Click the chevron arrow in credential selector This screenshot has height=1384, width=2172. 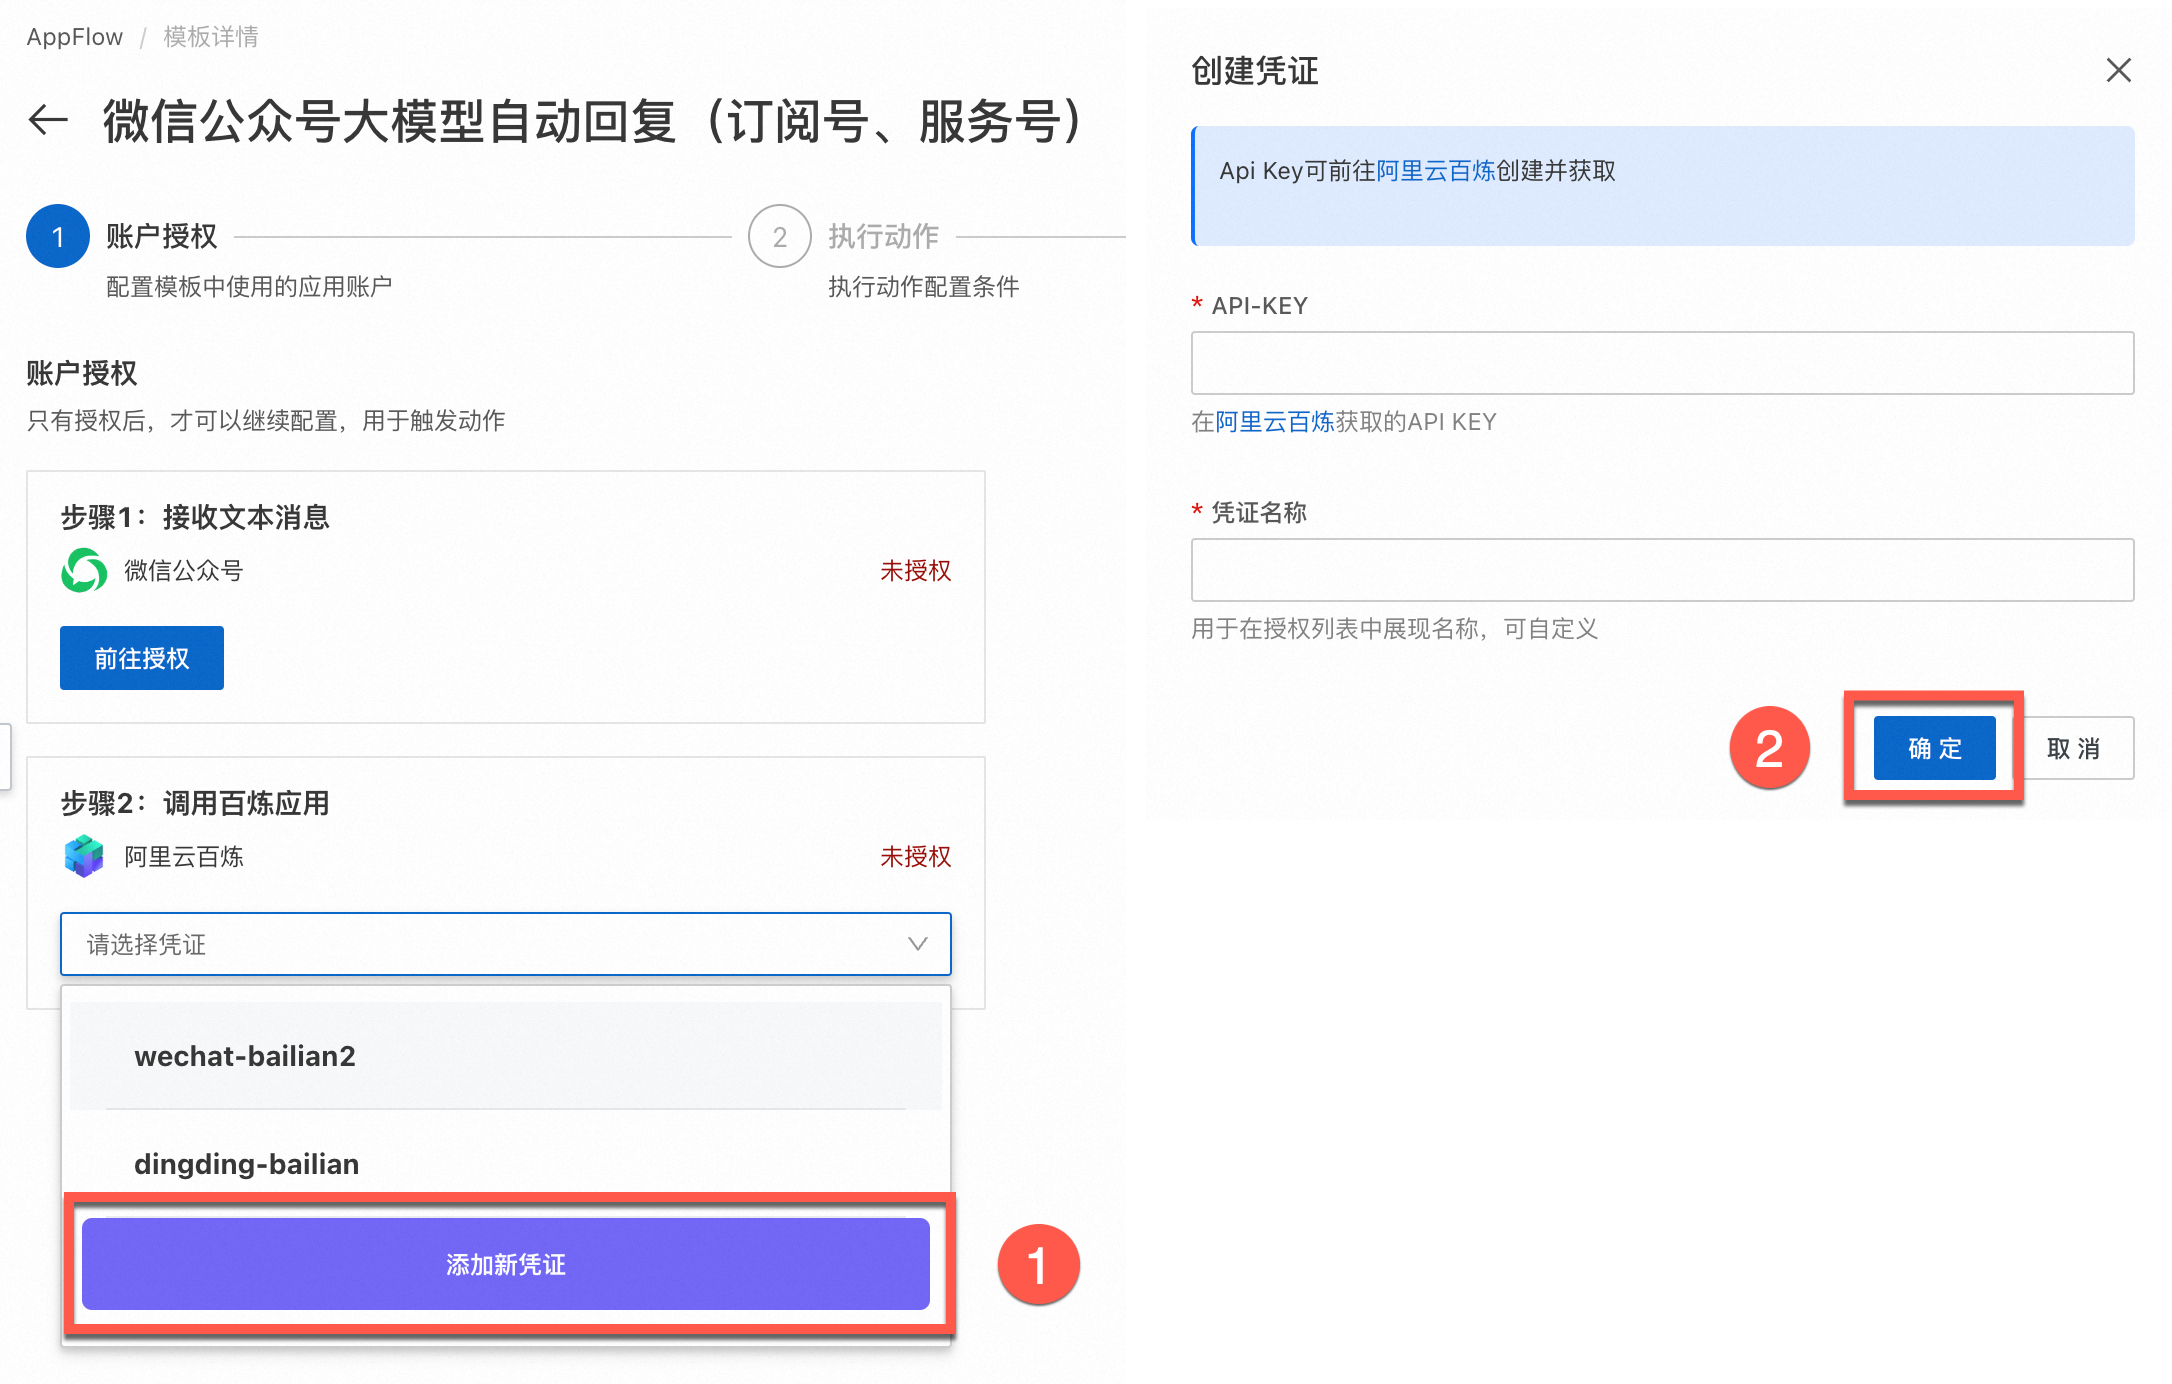917,944
